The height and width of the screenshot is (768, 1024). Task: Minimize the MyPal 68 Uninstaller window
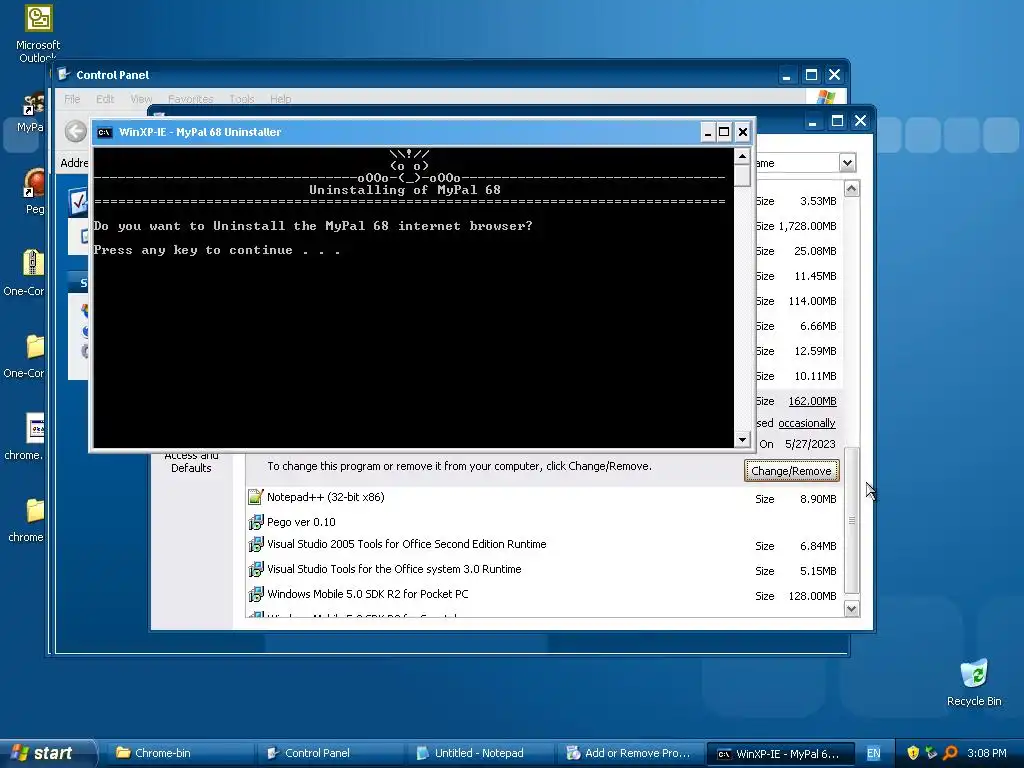[707, 133]
